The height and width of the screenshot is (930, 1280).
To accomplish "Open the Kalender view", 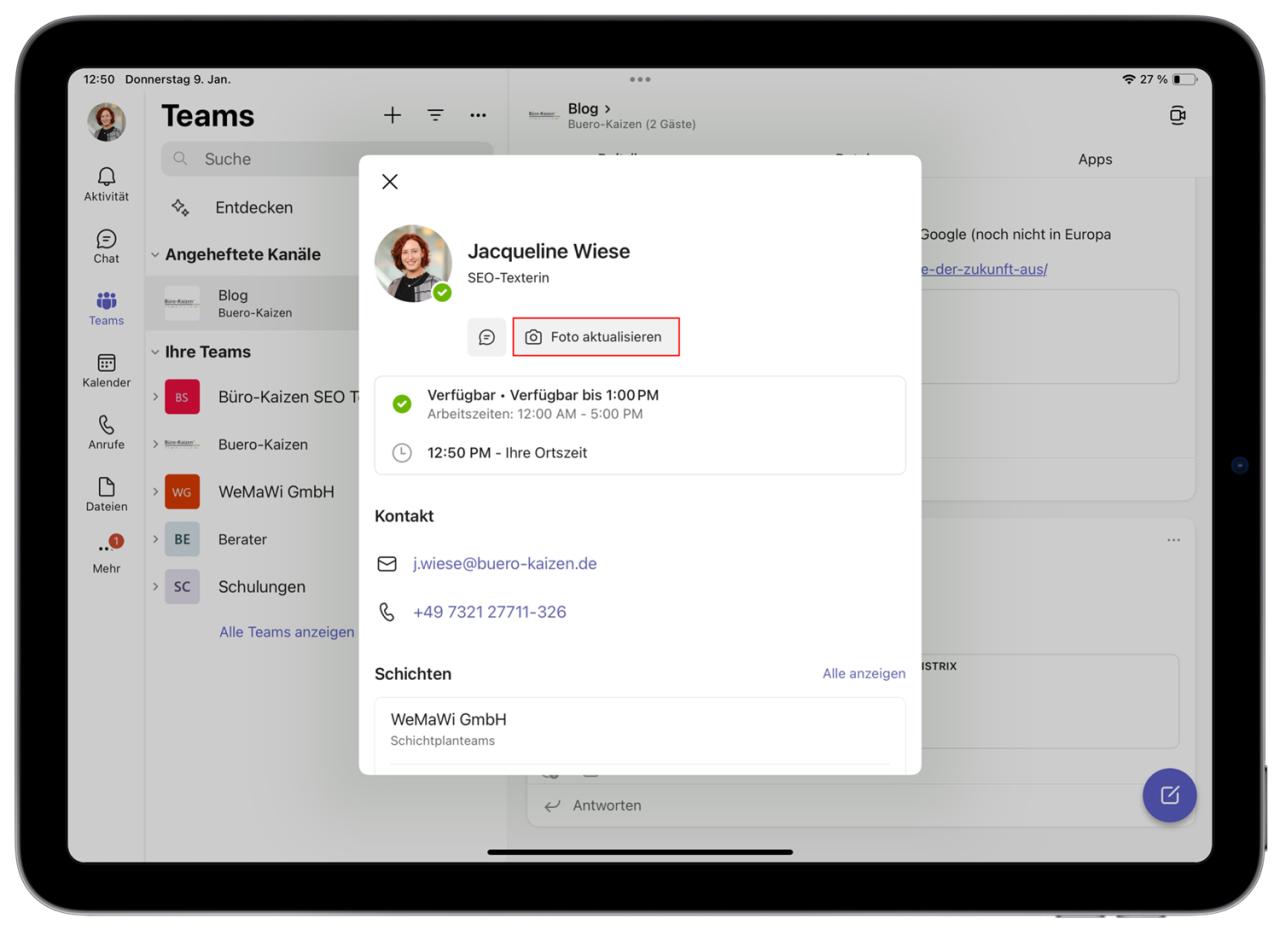I will [105, 370].
